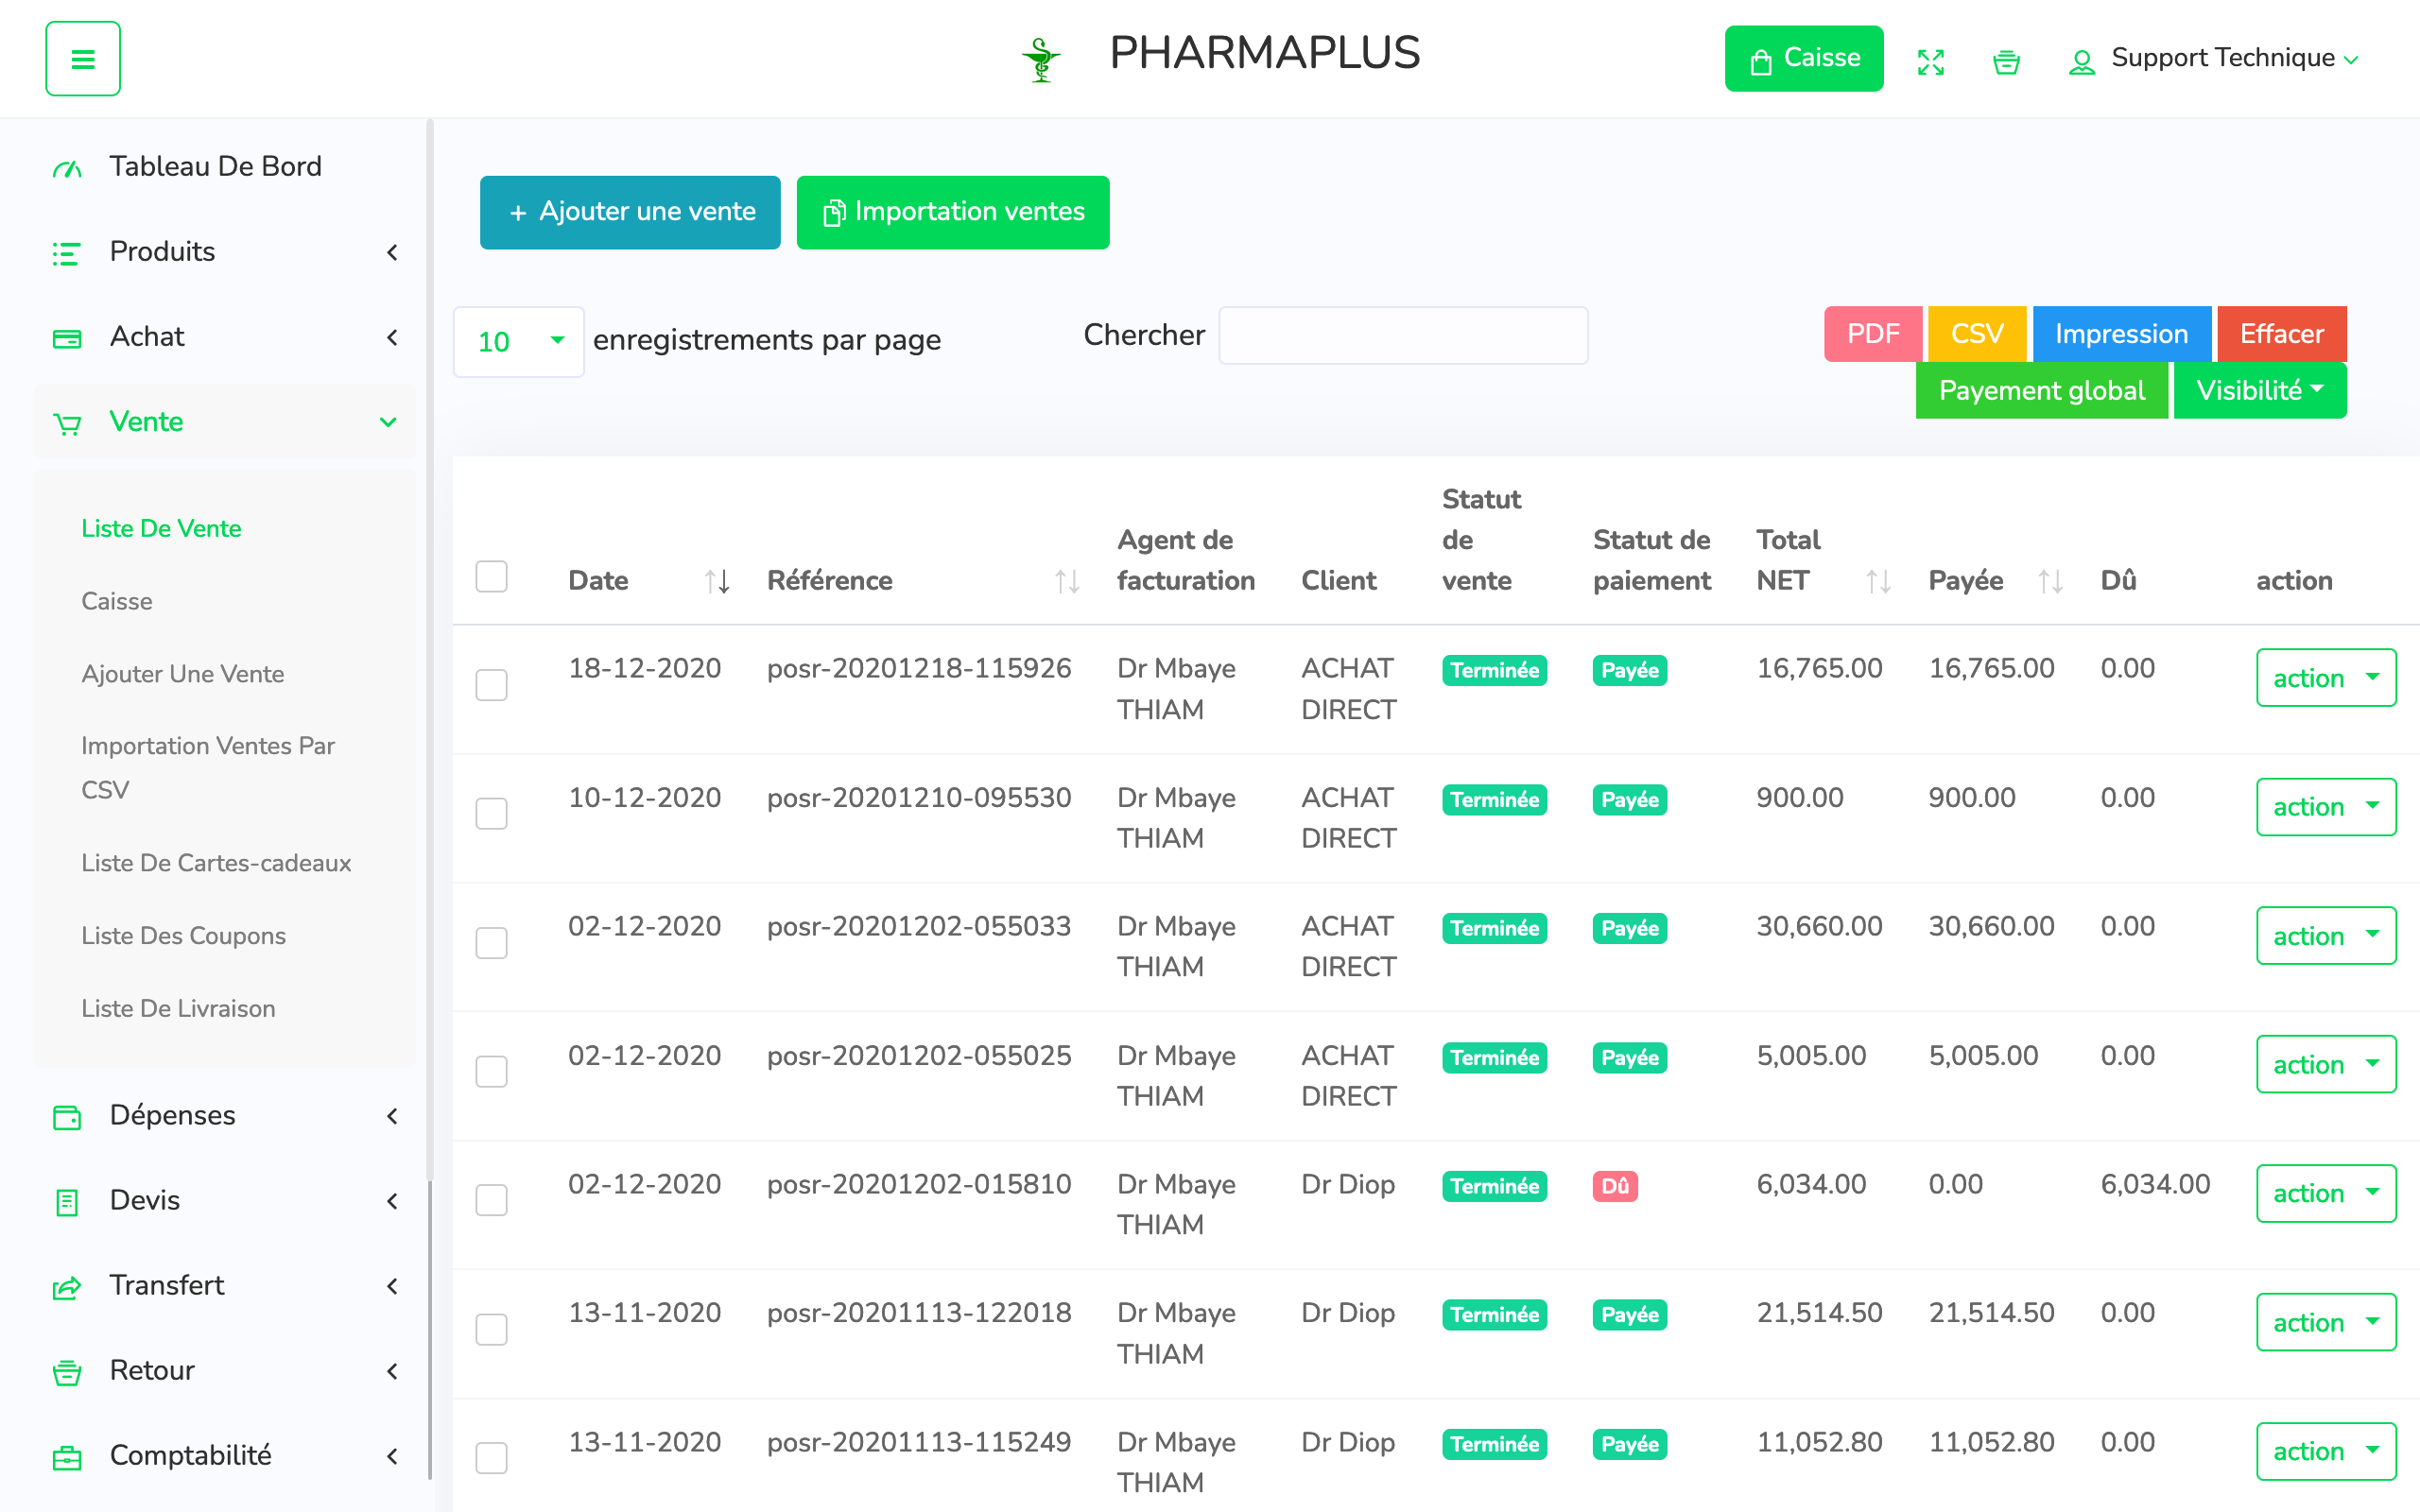Toggle the select-all checkbox in table header
The width and height of the screenshot is (2420, 1512).
(491, 577)
